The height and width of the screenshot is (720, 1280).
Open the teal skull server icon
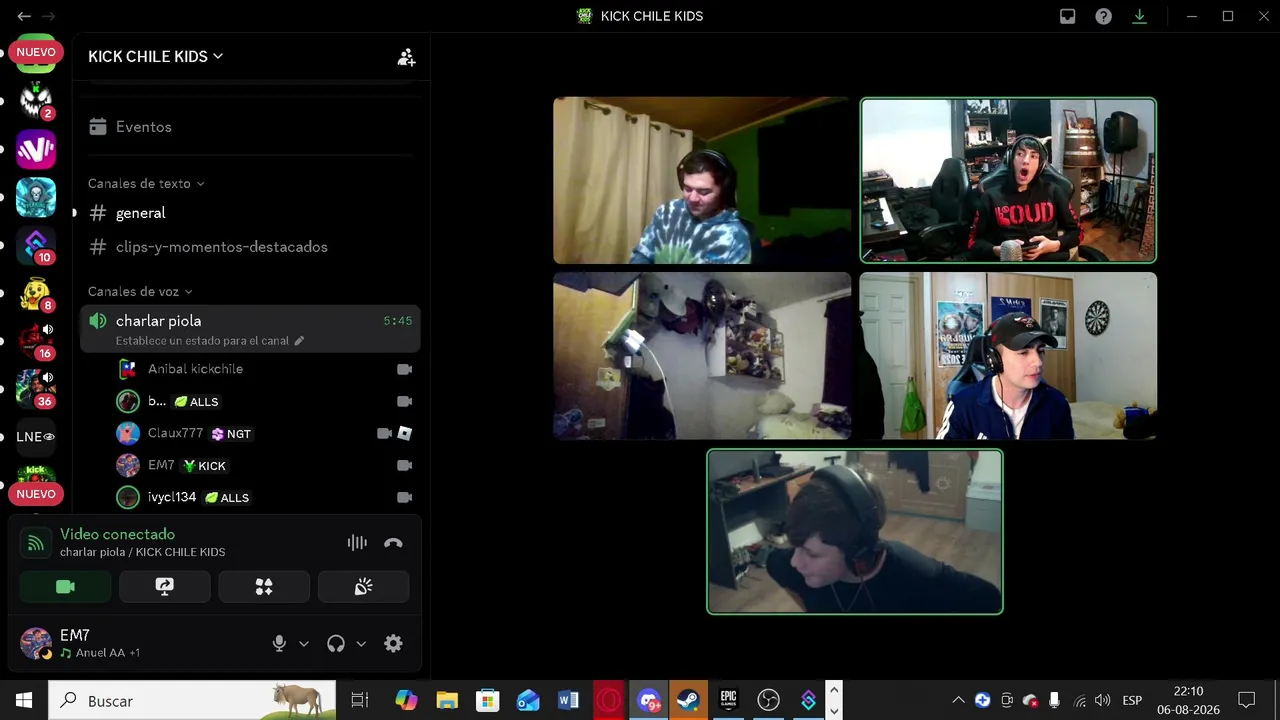(36, 197)
